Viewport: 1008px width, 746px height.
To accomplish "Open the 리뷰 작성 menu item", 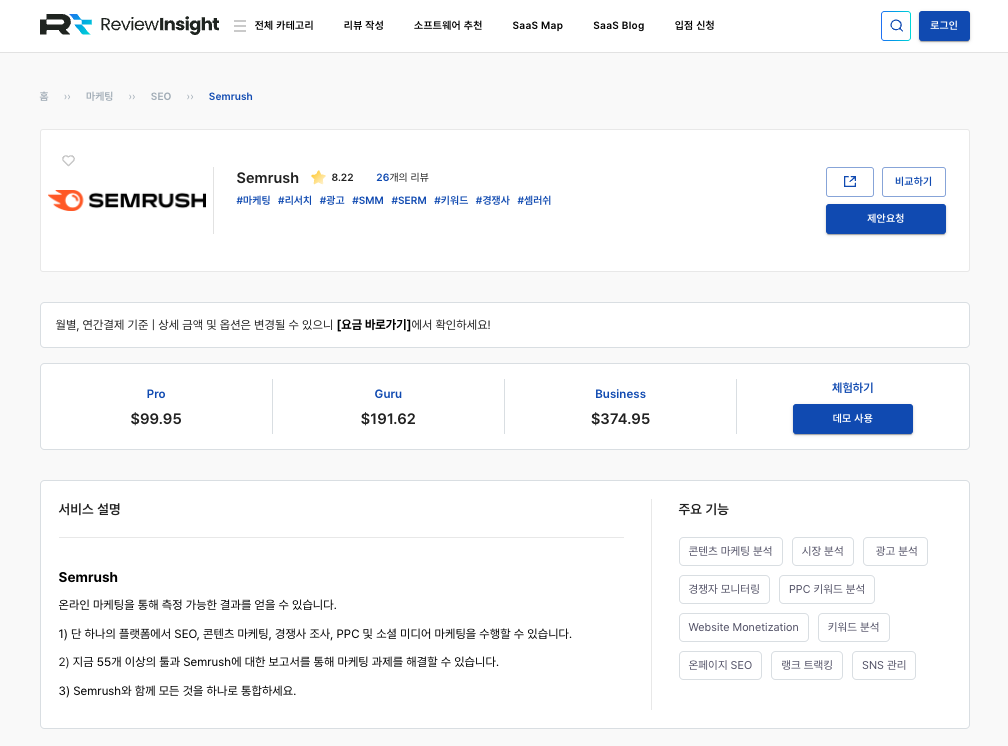I will [363, 26].
